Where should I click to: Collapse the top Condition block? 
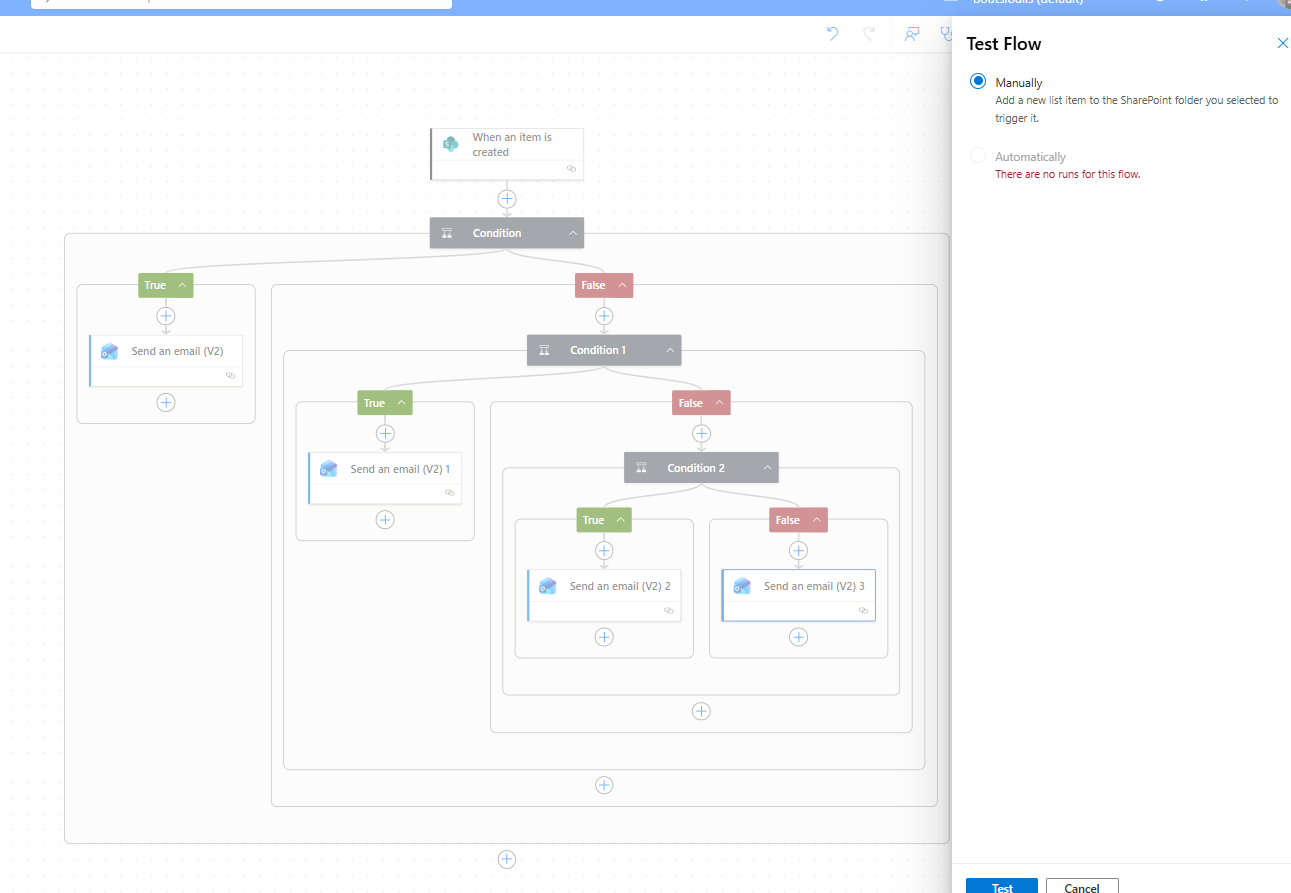click(573, 233)
